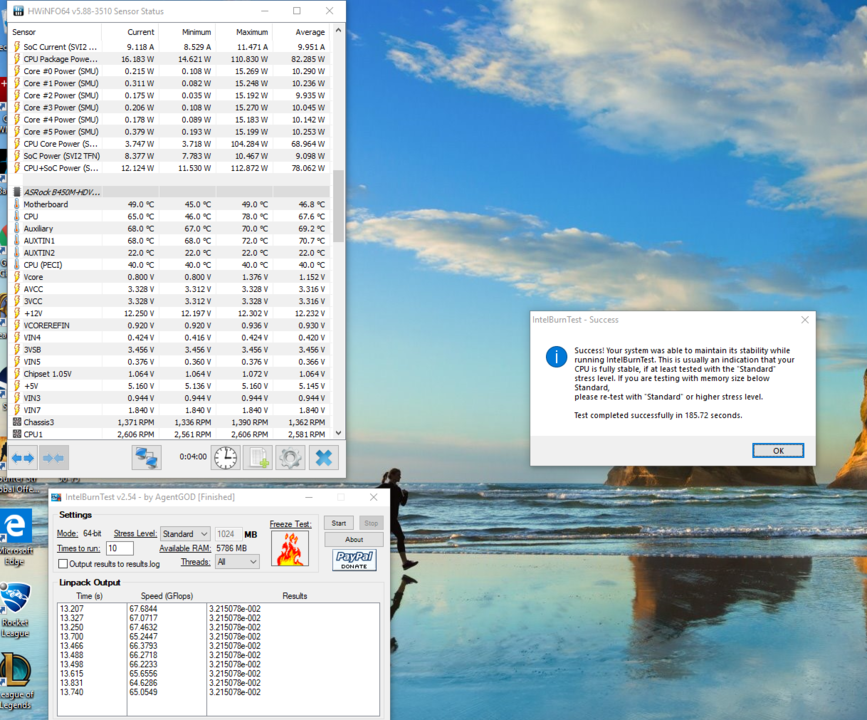Screen dimensions: 867x720
Task: Open Microsoft Edge desktop shortcut
Action: point(15,537)
